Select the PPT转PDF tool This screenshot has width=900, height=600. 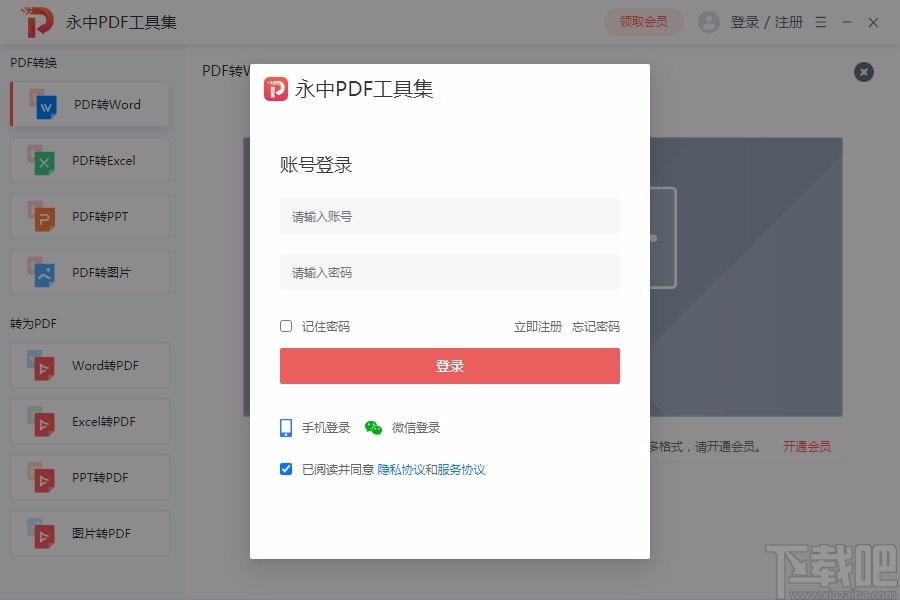(x=88, y=477)
